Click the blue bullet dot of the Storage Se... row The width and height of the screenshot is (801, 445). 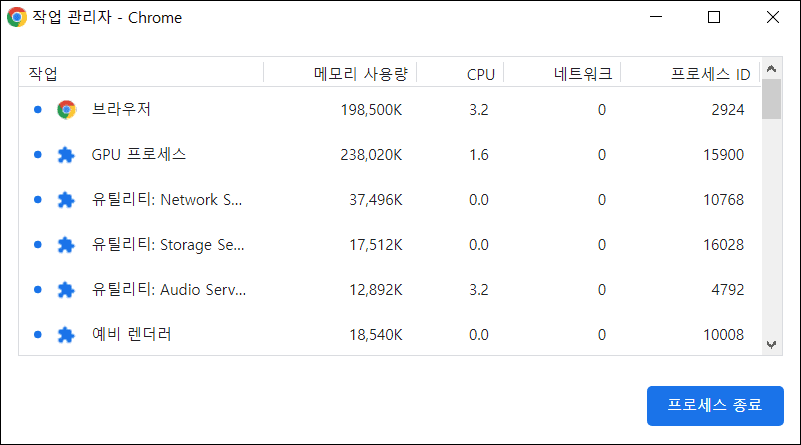(37, 244)
